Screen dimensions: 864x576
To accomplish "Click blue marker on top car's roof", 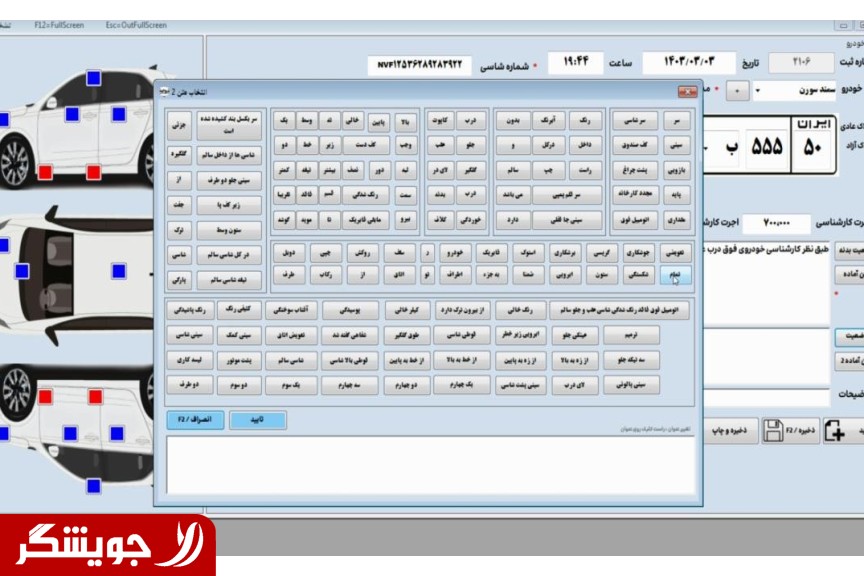I will pos(93,77).
